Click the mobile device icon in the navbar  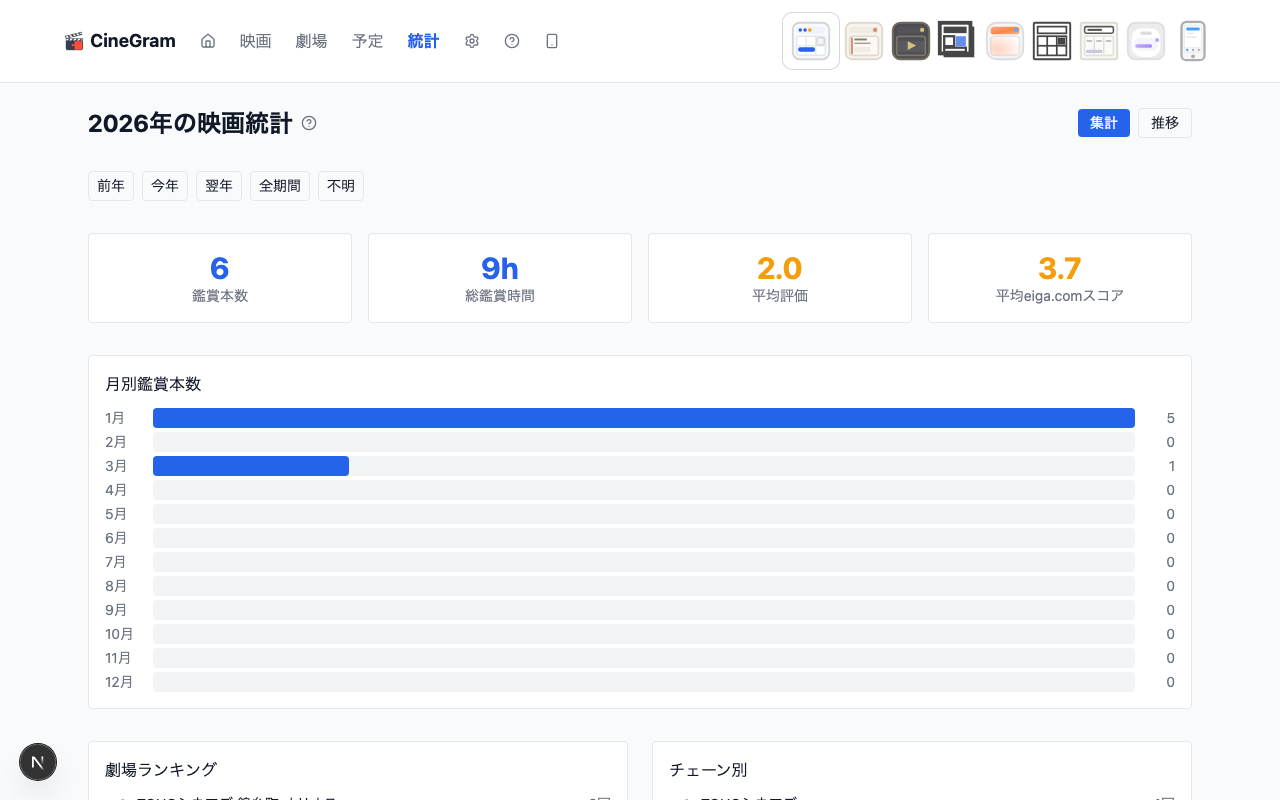click(551, 41)
